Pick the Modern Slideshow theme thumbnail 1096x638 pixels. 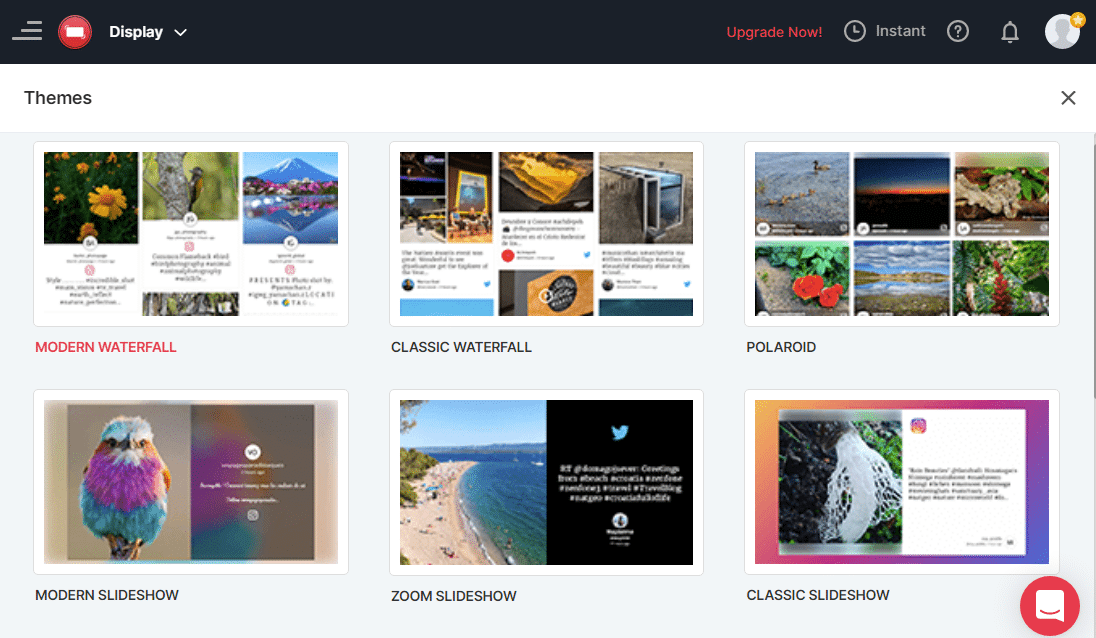click(191, 482)
